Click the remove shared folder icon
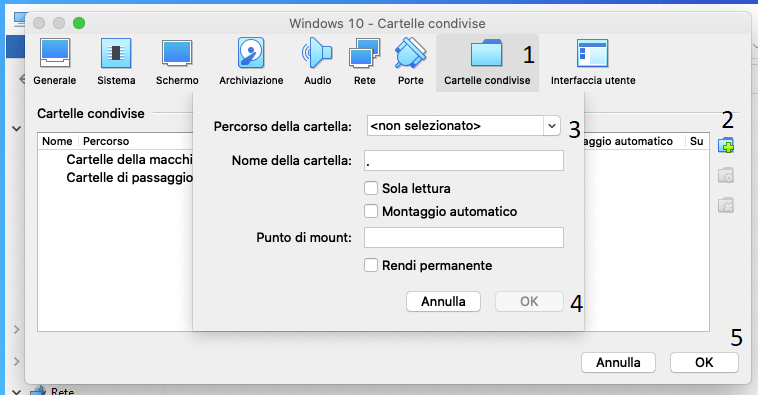This screenshot has width=758, height=395. (x=726, y=205)
